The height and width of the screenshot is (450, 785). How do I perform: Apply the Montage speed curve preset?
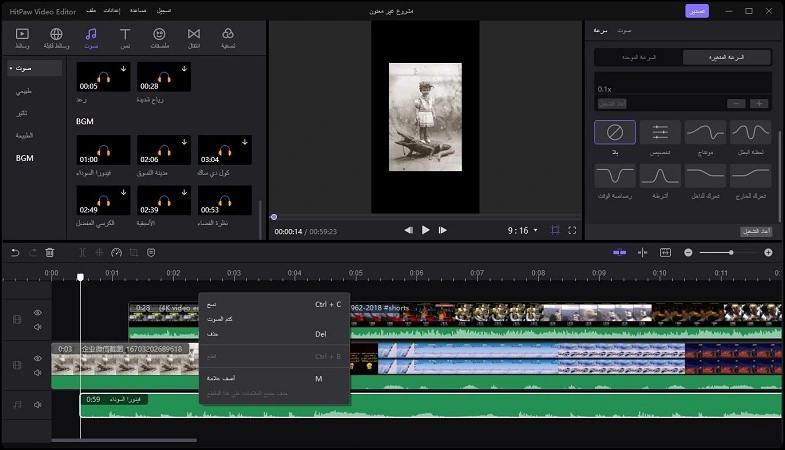705,132
